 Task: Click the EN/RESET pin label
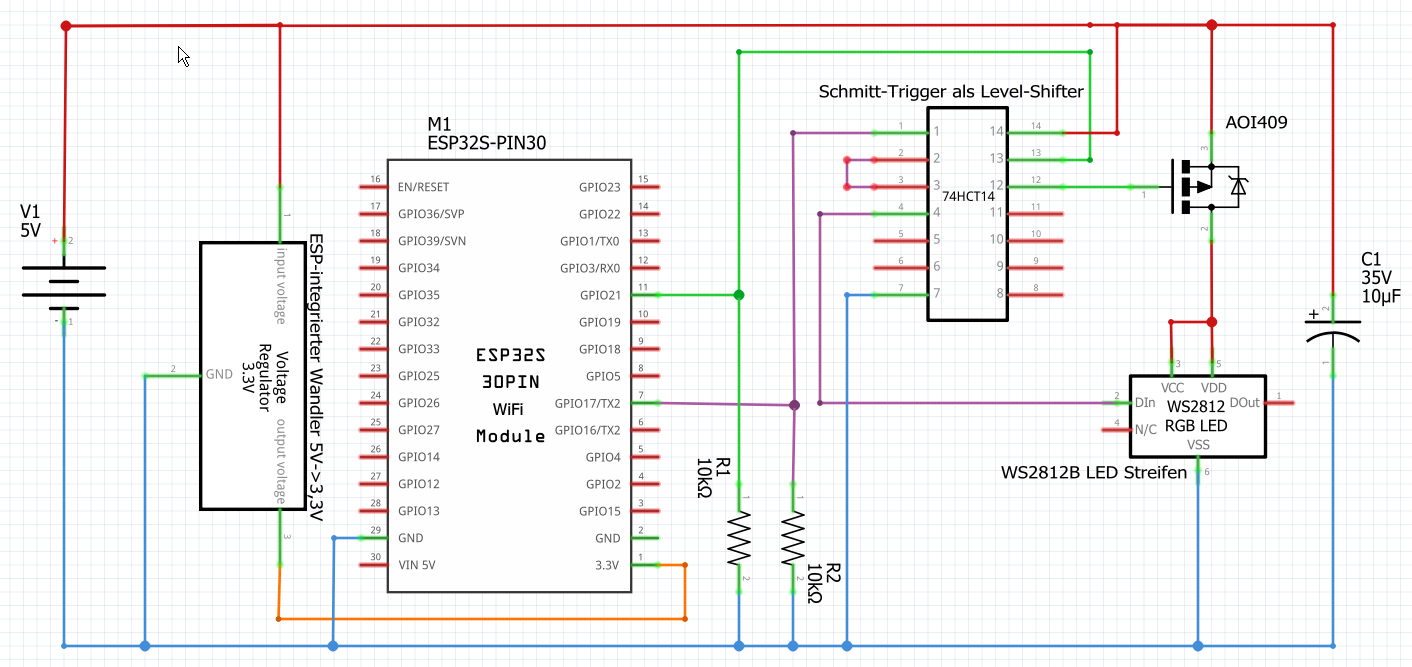(x=423, y=187)
